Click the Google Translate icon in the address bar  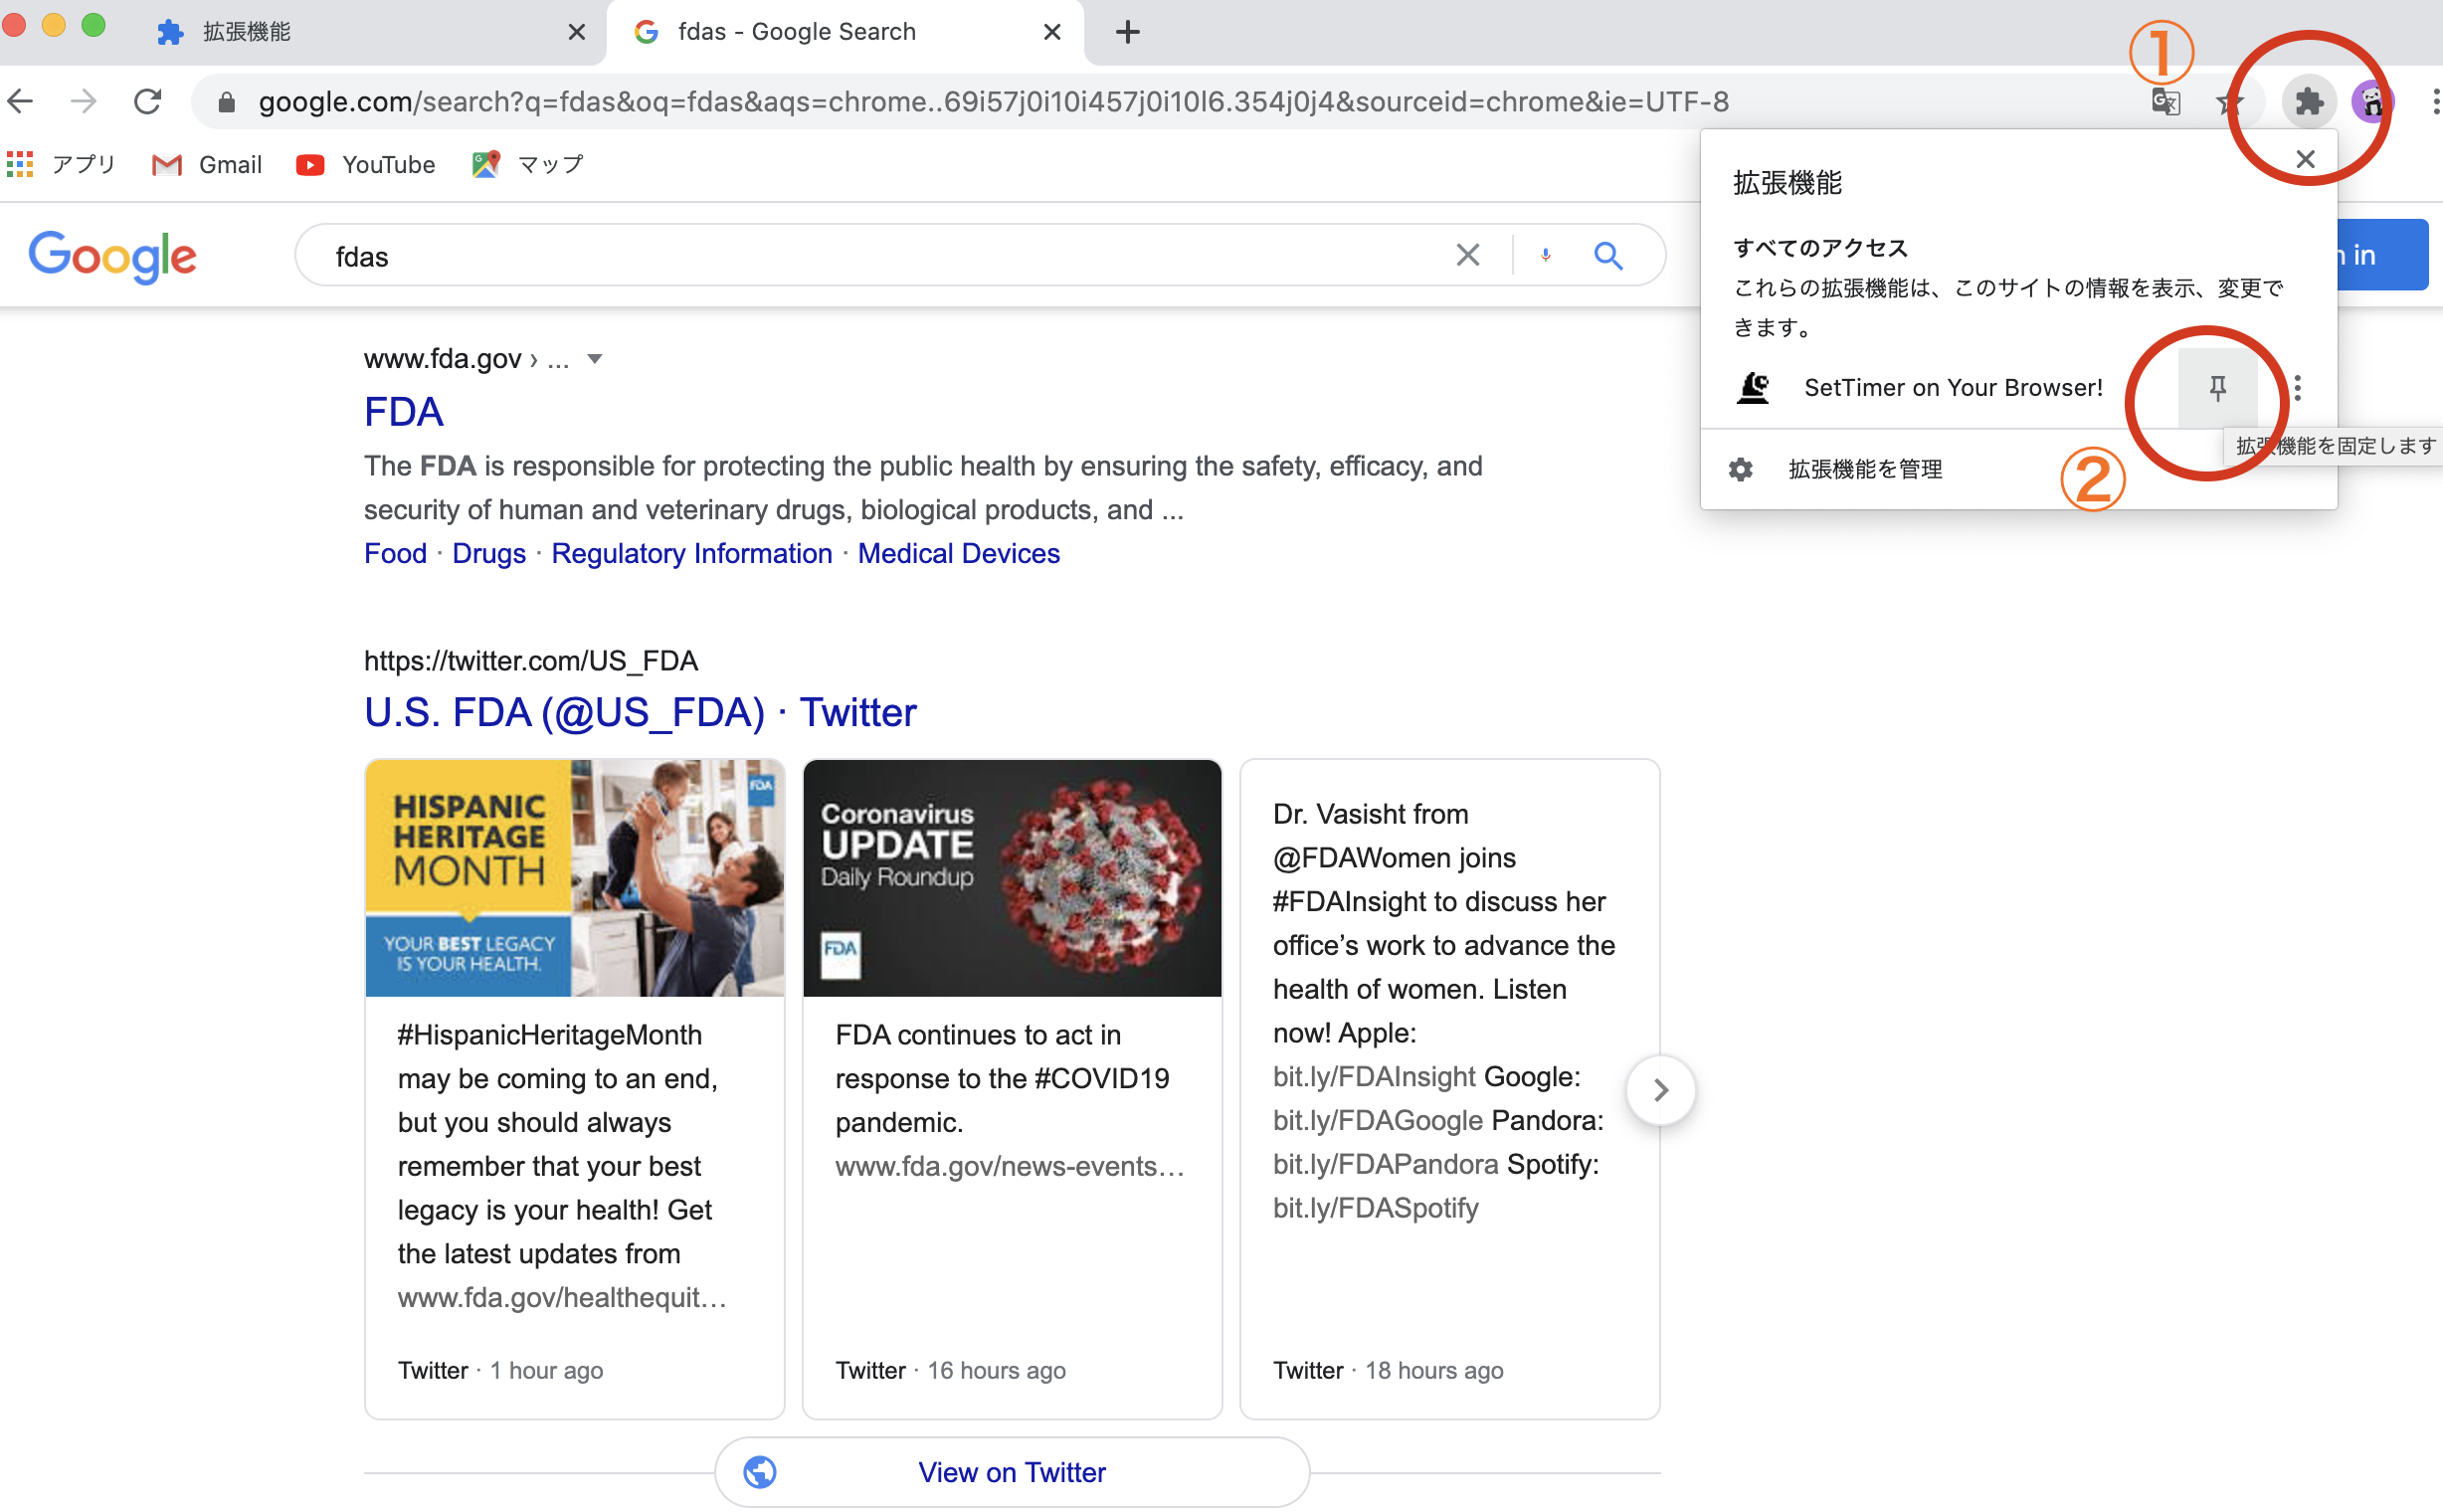(2166, 101)
